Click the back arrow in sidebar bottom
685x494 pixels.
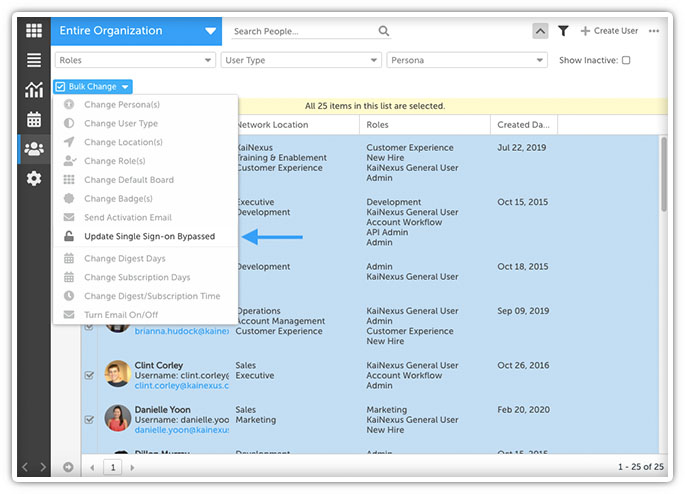[x=25, y=467]
